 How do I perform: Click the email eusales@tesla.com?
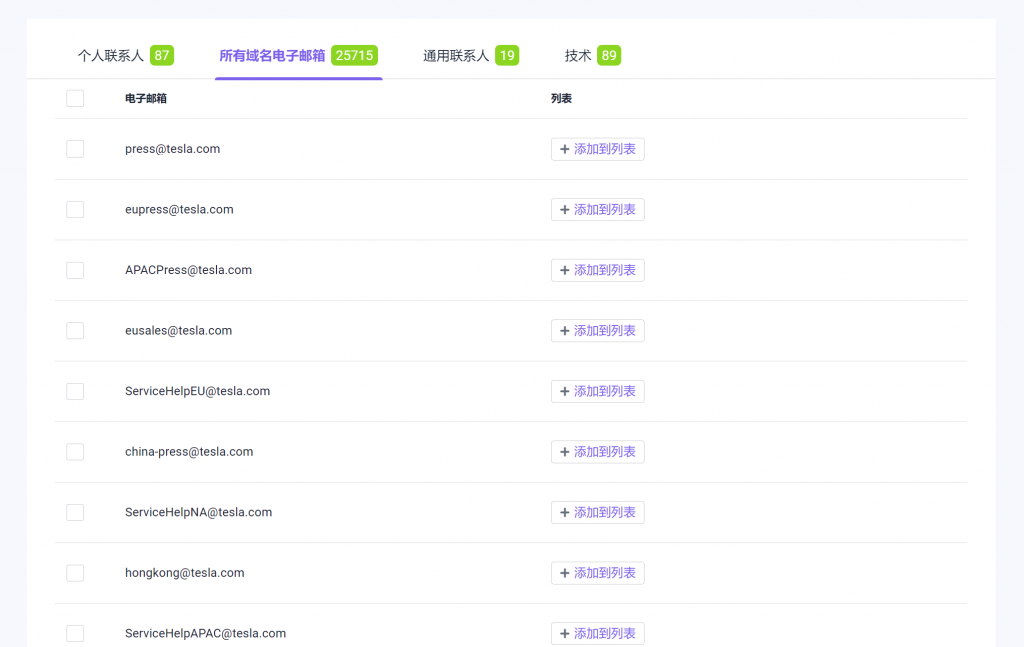click(x=178, y=330)
